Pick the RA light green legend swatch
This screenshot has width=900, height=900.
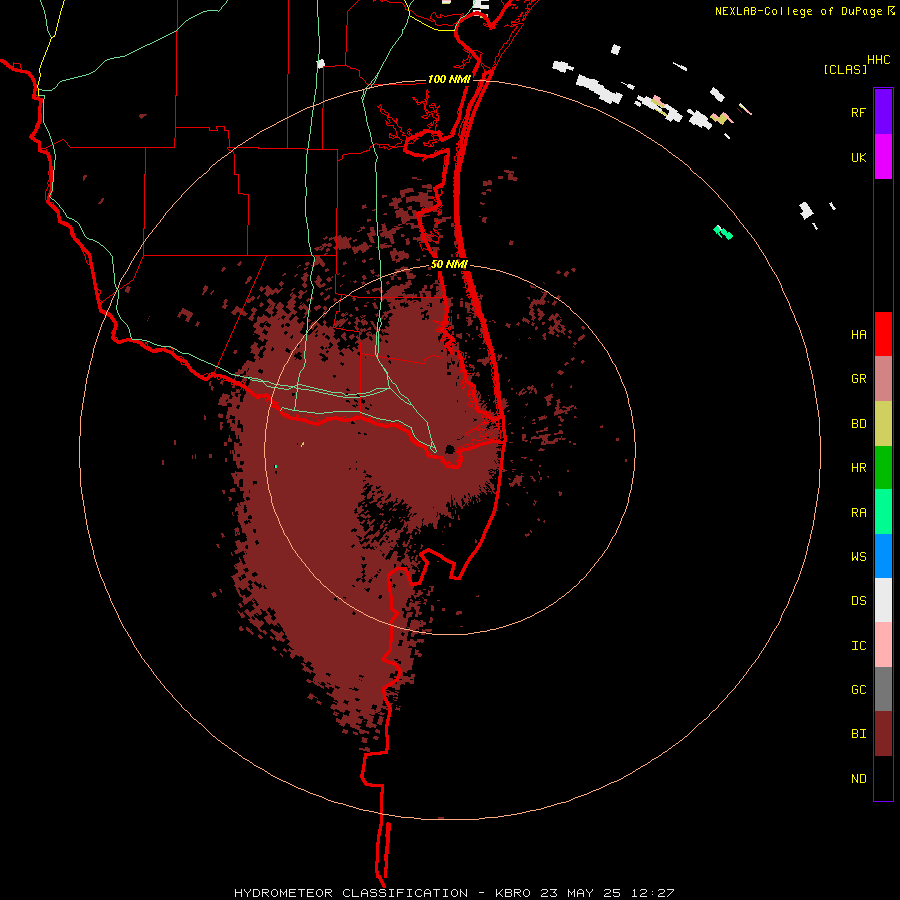[x=883, y=512]
